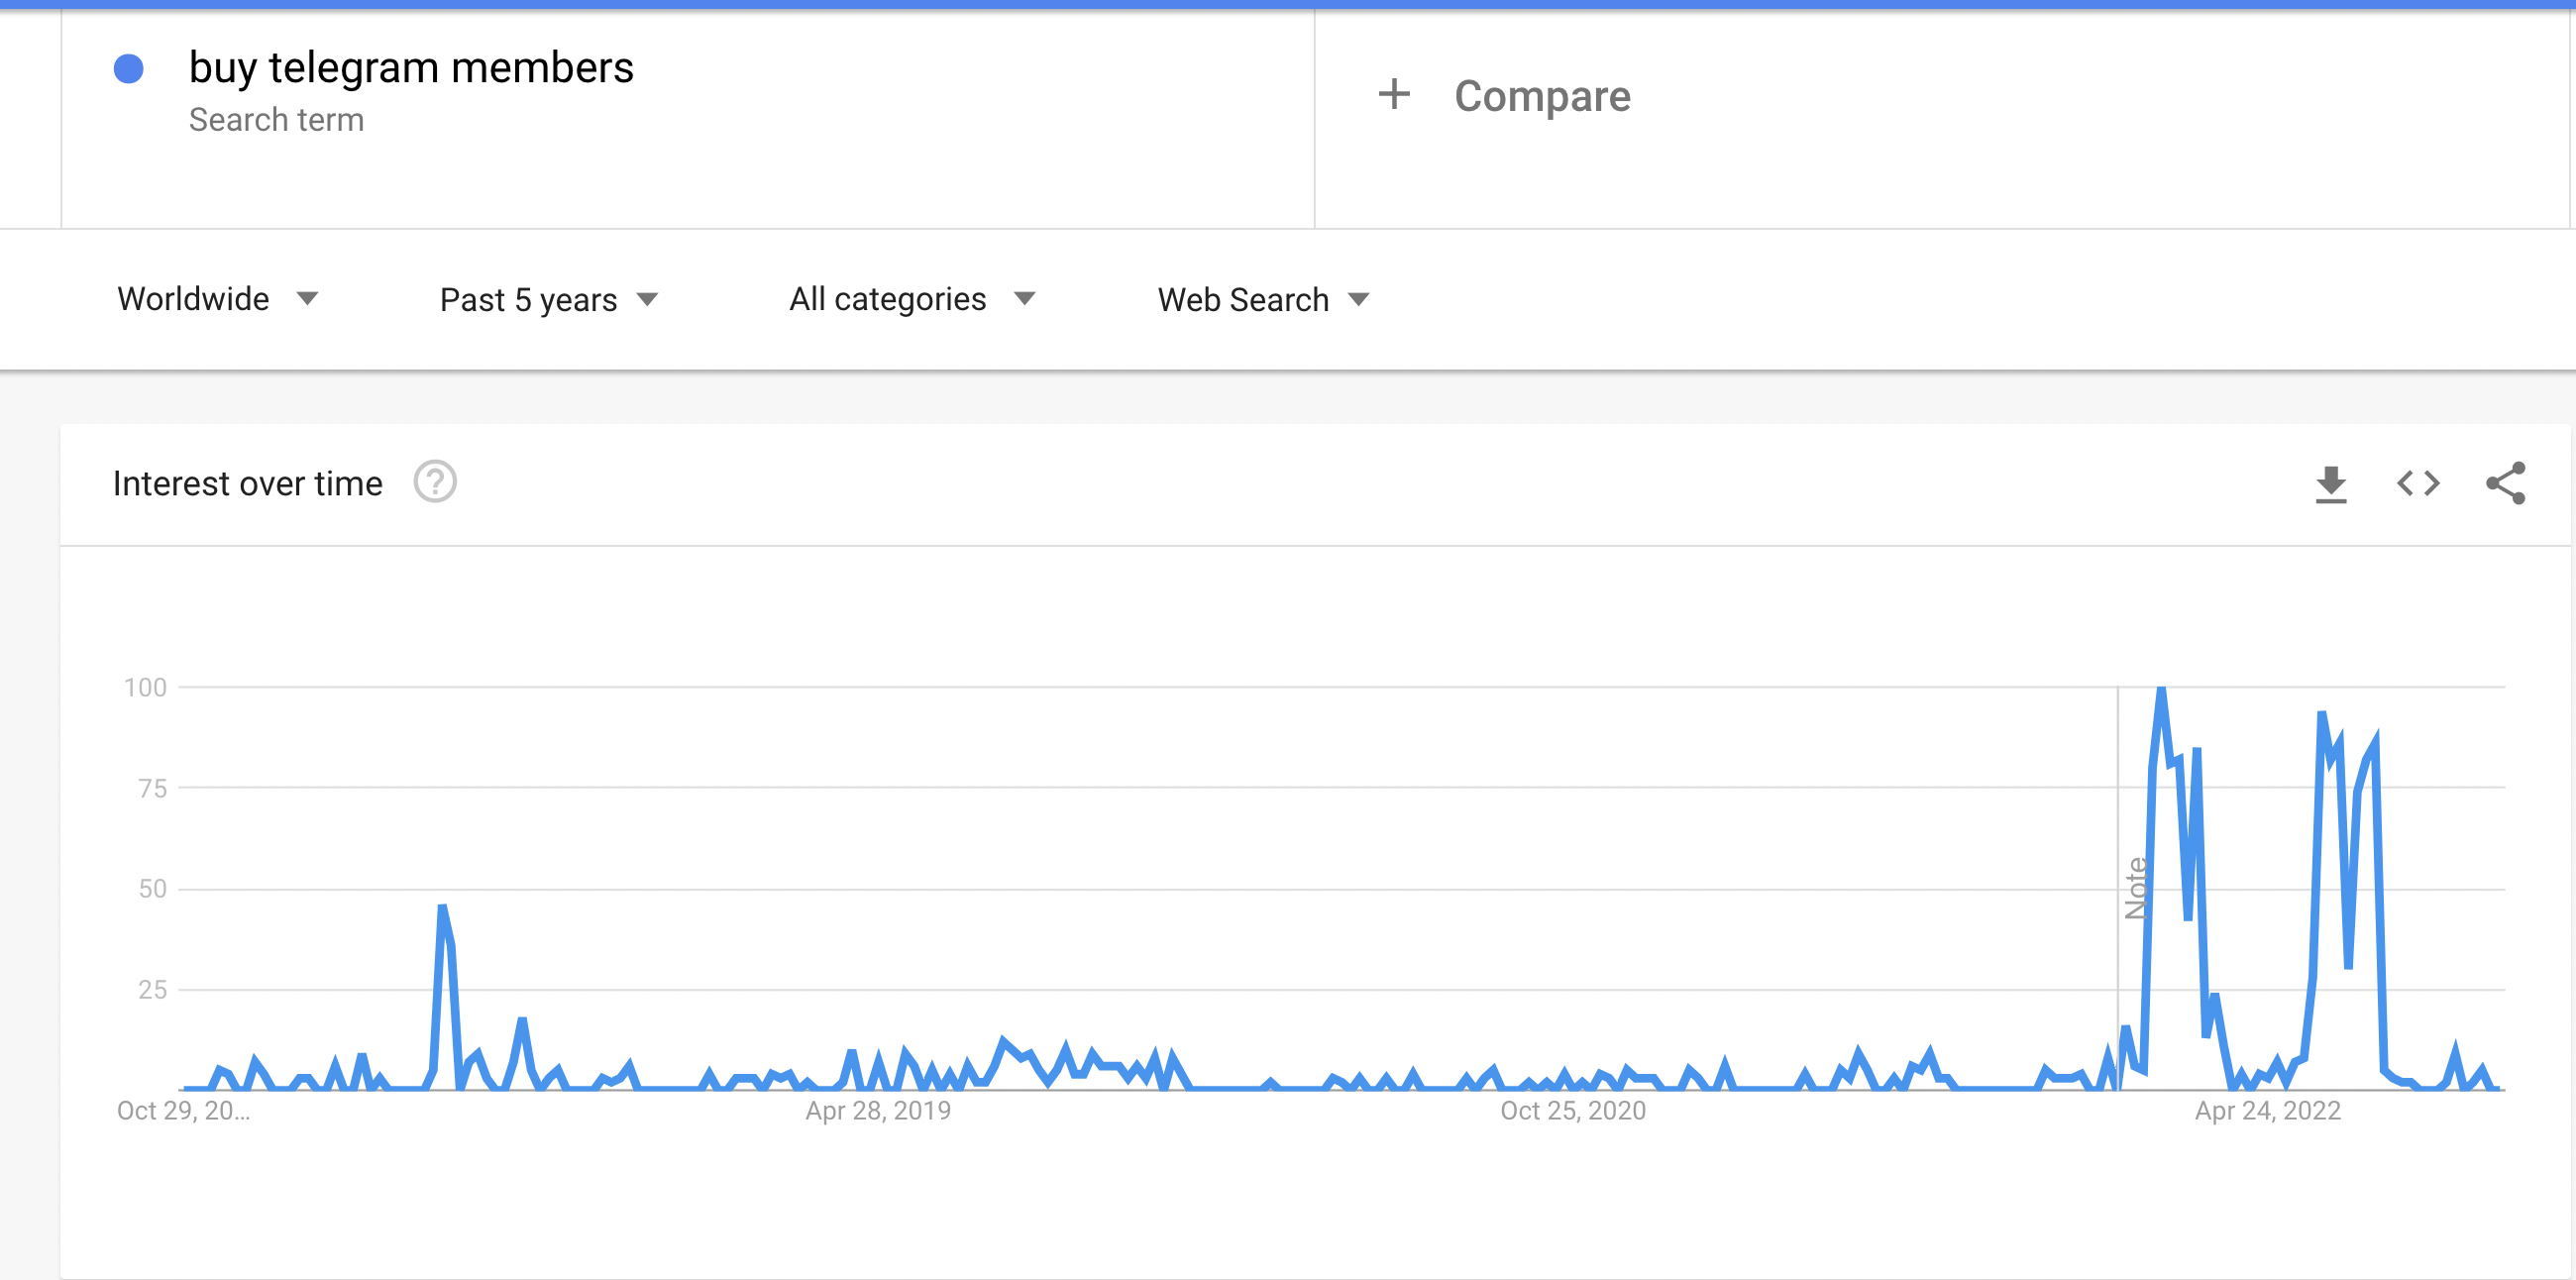Open the Interest over time help icon

click(435, 482)
